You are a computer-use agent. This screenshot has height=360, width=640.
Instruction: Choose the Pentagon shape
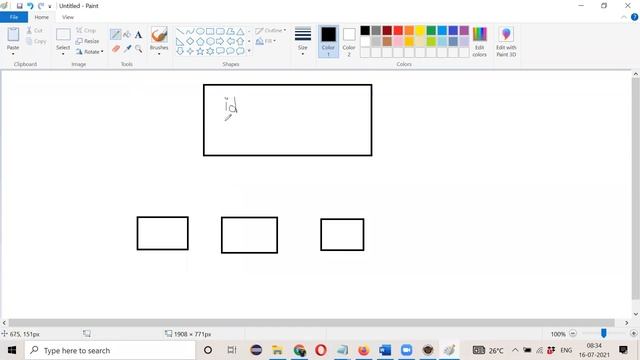point(200,41)
